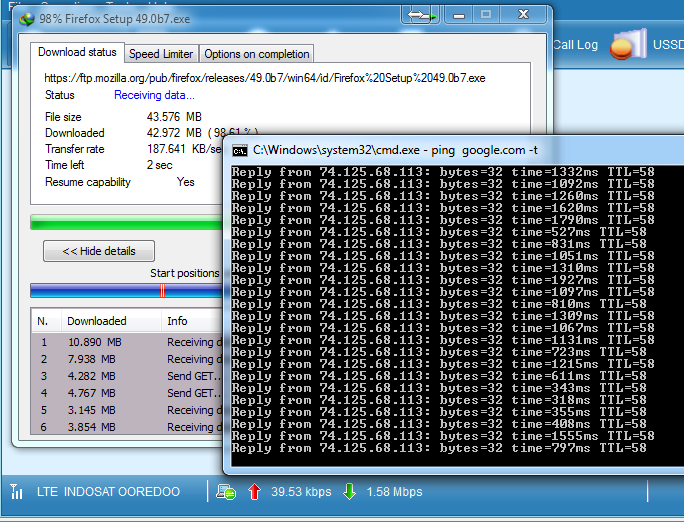Click the network connection status icon
The height and width of the screenshot is (526, 684).
(x=226, y=491)
